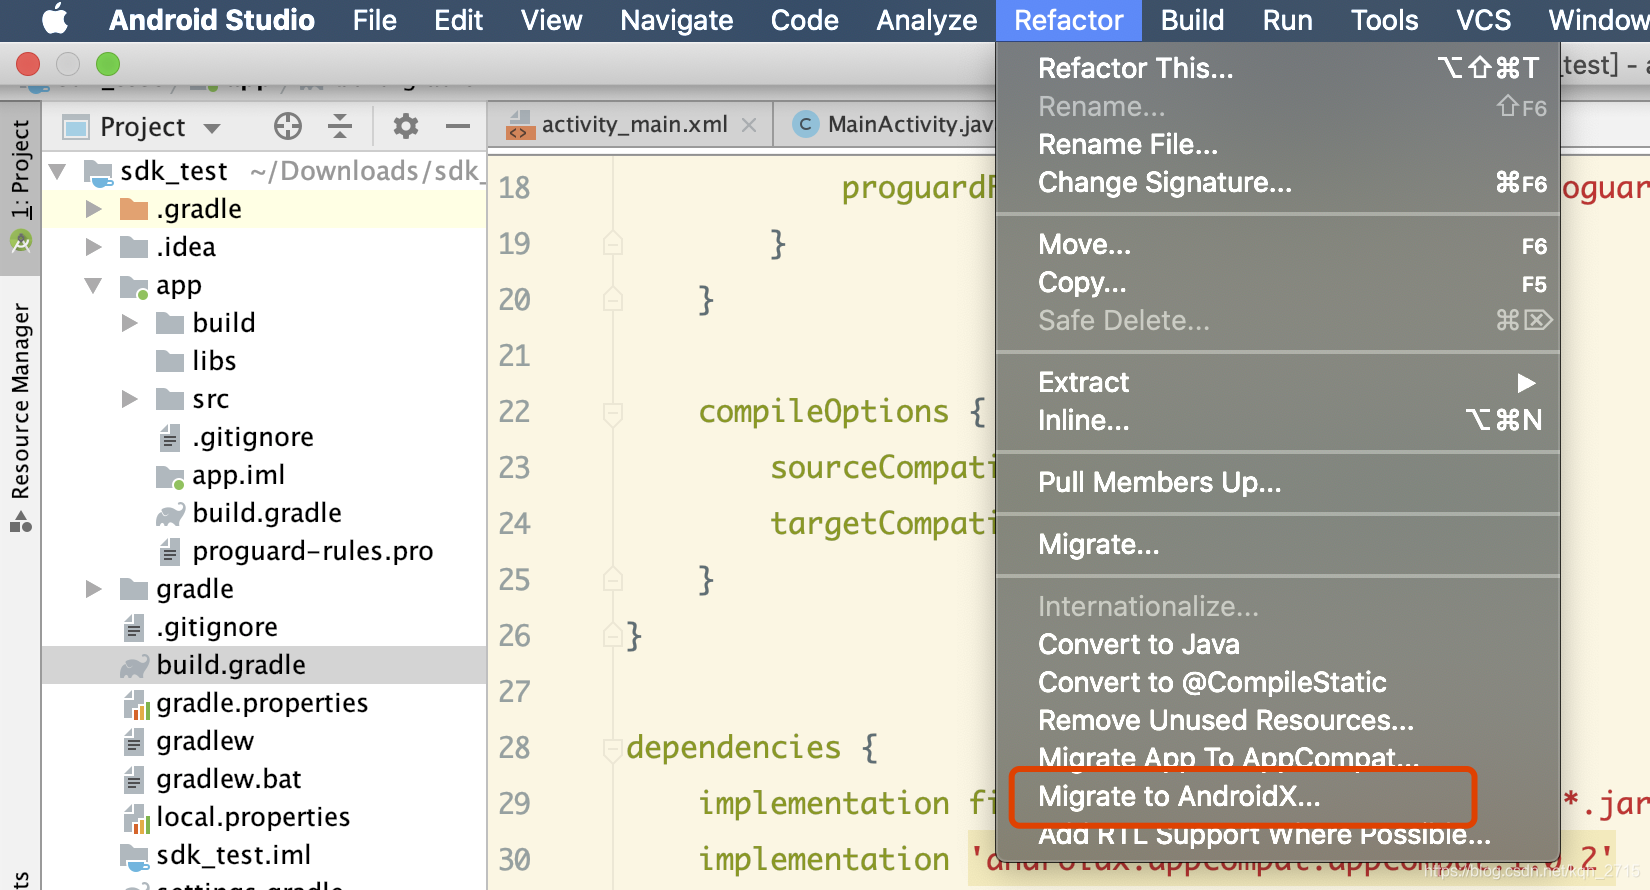Choose Convert to @CompileStatic
Screen dimensions: 1650x890
click(1278, 683)
